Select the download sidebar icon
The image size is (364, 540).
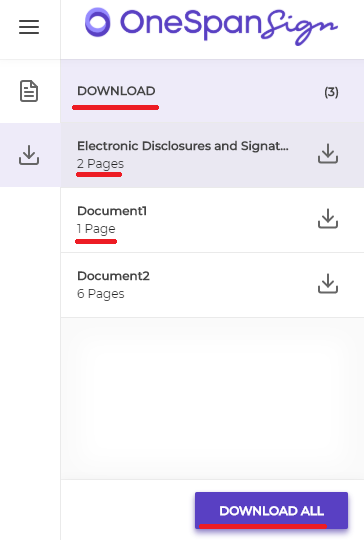29,155
